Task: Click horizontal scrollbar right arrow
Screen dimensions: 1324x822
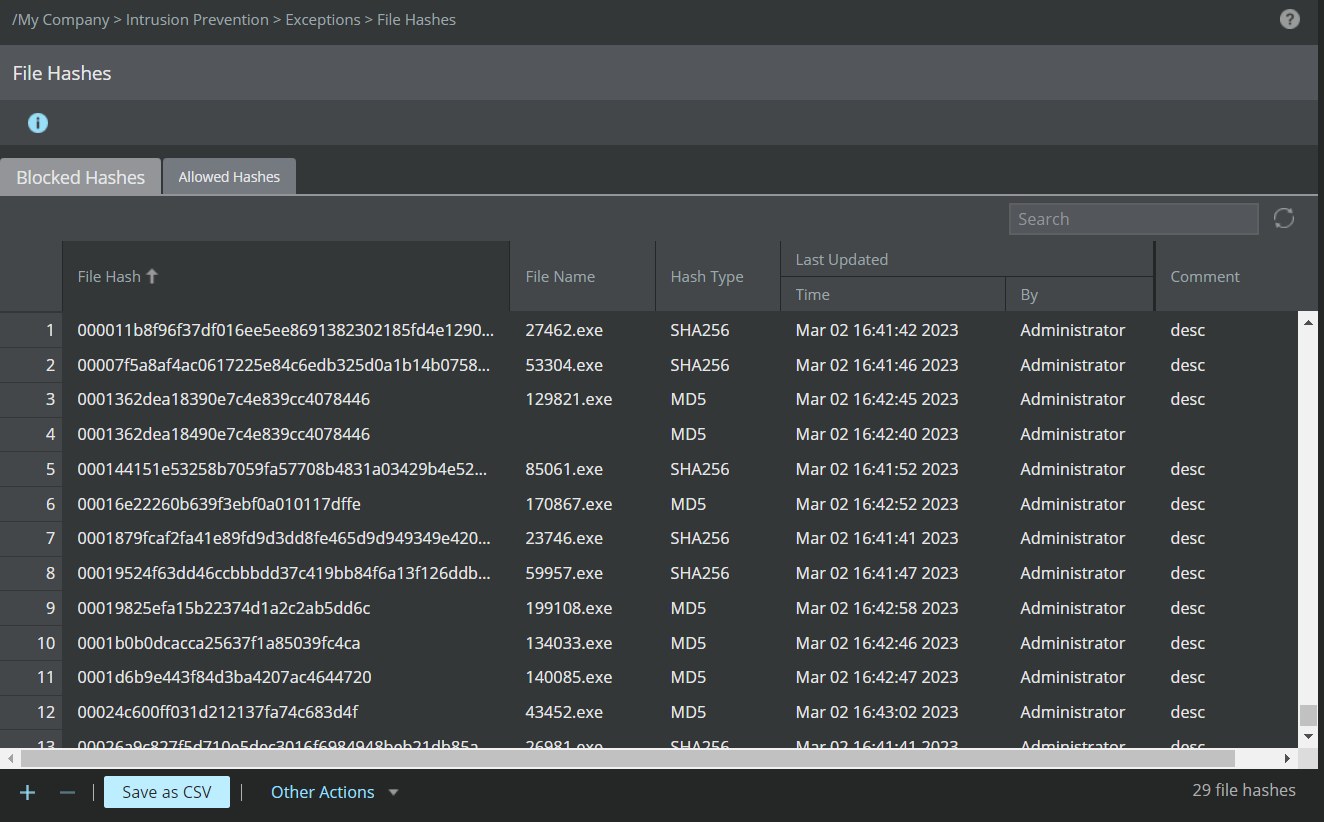Action: point(1289,758)
